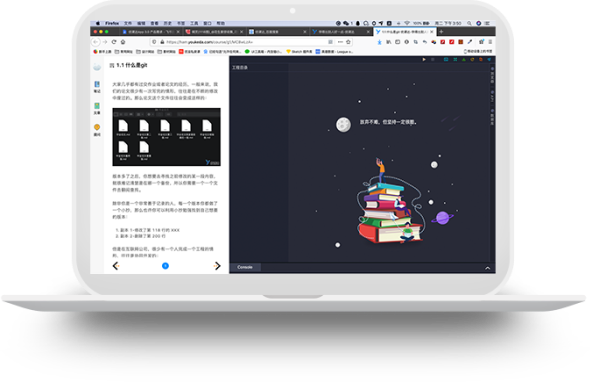Image resolution: width=592 pixels, height=382 pixels.
Task: Toggle the bookmark star in the address bar
Action: point(348,42)
